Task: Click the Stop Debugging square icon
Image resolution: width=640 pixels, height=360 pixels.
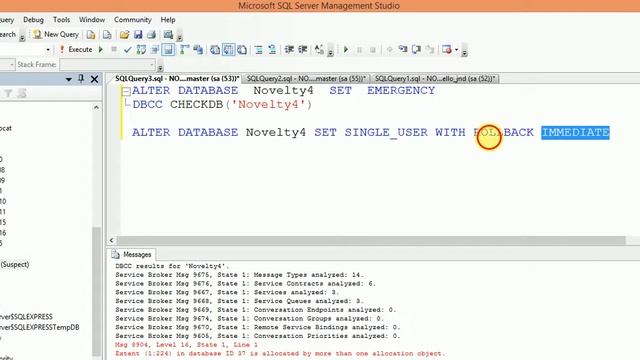Action: 373,50
